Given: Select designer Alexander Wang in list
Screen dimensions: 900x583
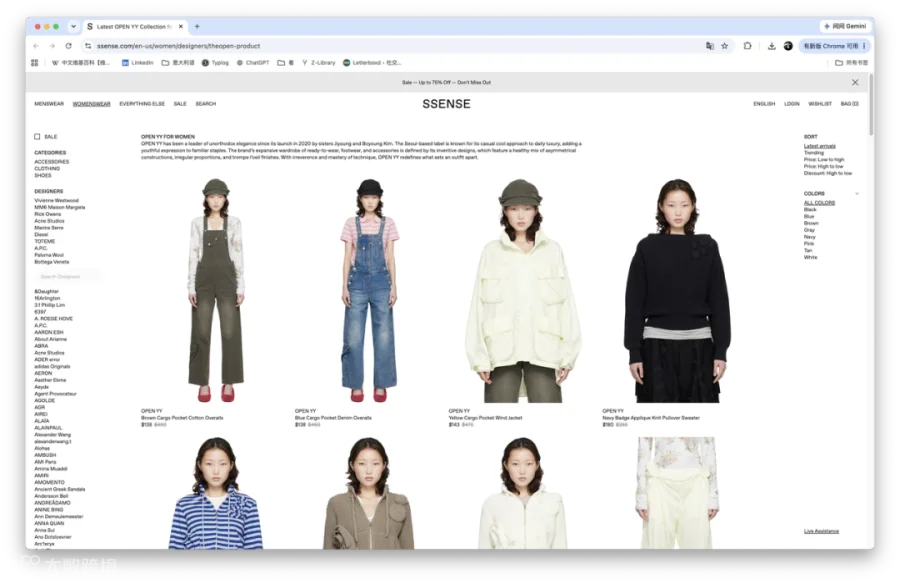Looking at the screenshot, I should 52,435.
